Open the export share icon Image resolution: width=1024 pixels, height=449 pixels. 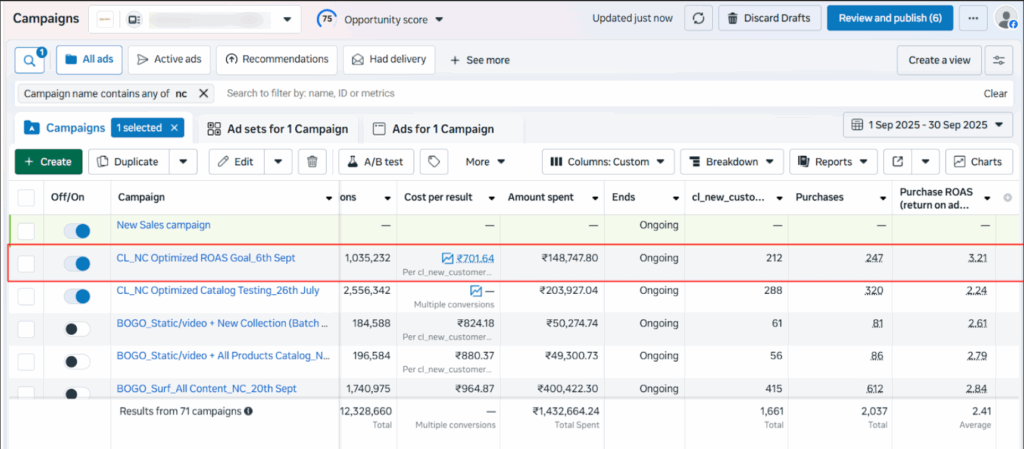click(x=898, y=161)
